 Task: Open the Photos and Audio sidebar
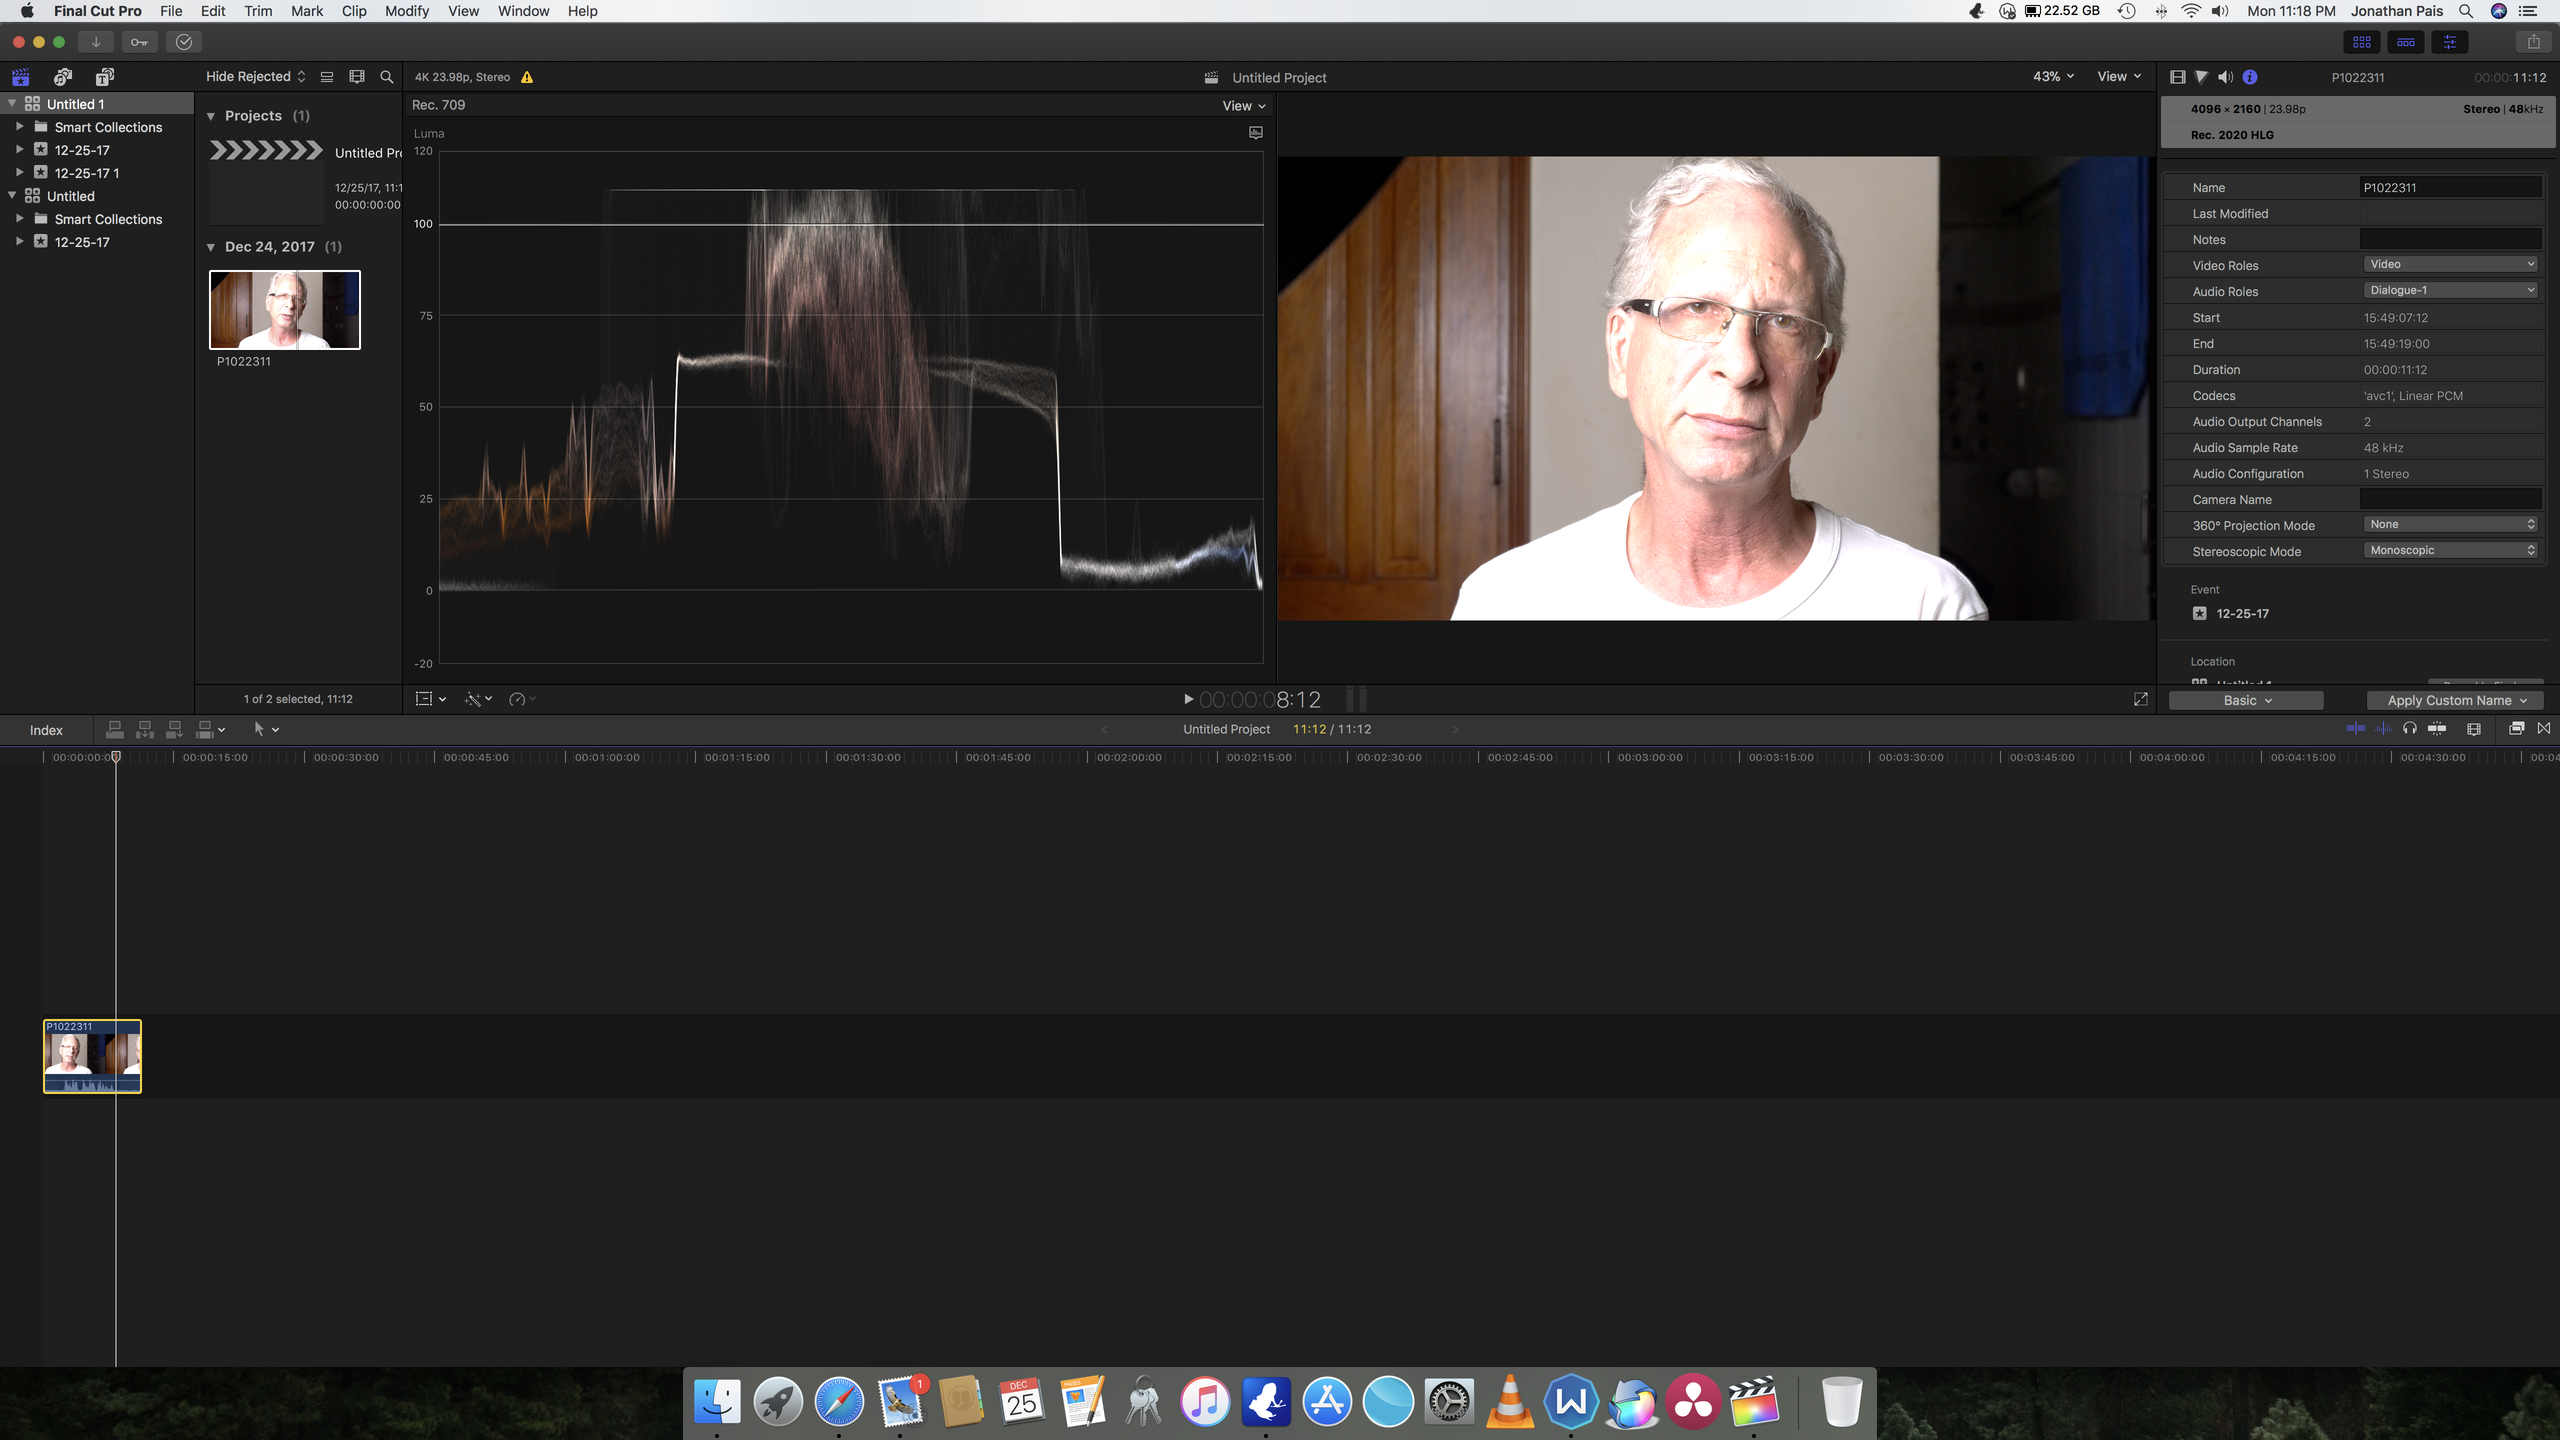click(x=62, y=77)
